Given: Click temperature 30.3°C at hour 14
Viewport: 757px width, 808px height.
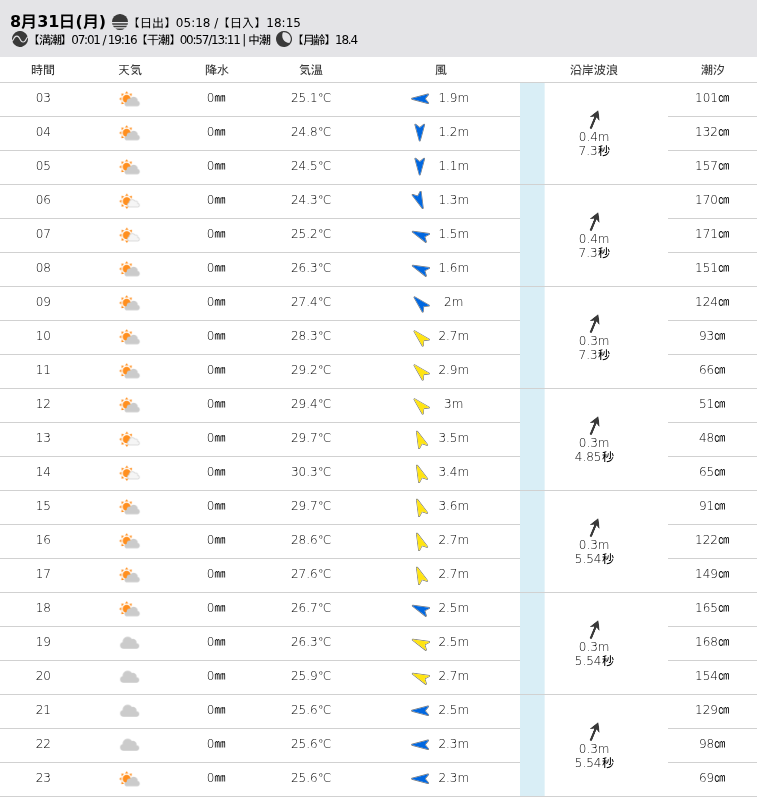Looking at the screenshot, I should click(x=311, y=472).
